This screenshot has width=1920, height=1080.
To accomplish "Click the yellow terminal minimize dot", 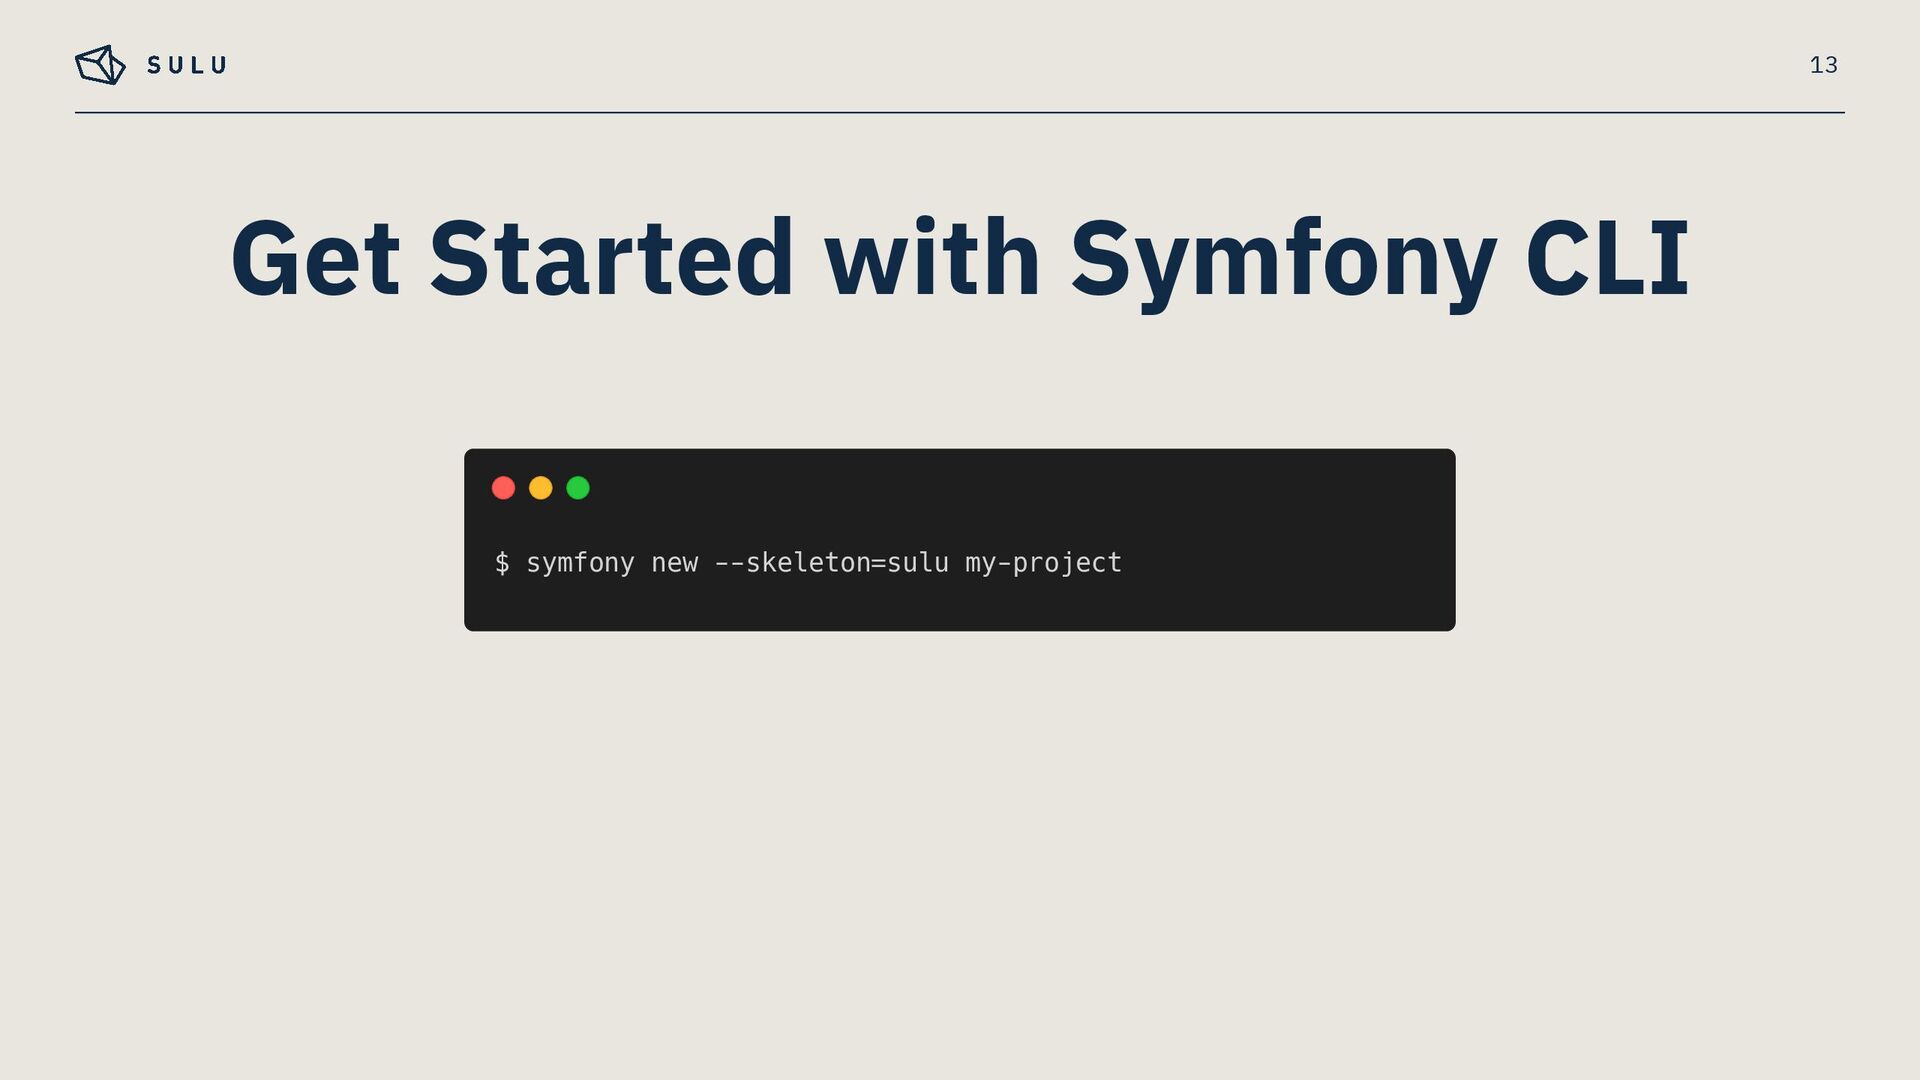I will coord(541,488).
